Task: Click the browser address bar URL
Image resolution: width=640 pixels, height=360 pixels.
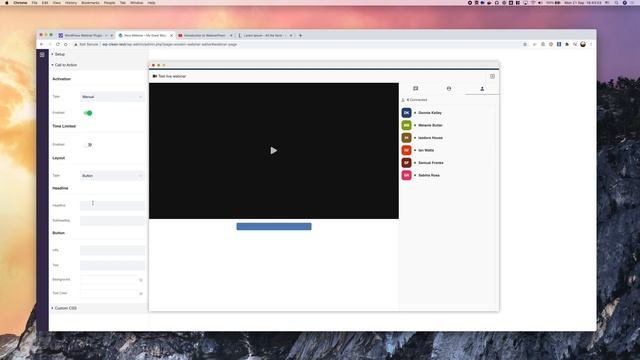Action: (169, 44)
